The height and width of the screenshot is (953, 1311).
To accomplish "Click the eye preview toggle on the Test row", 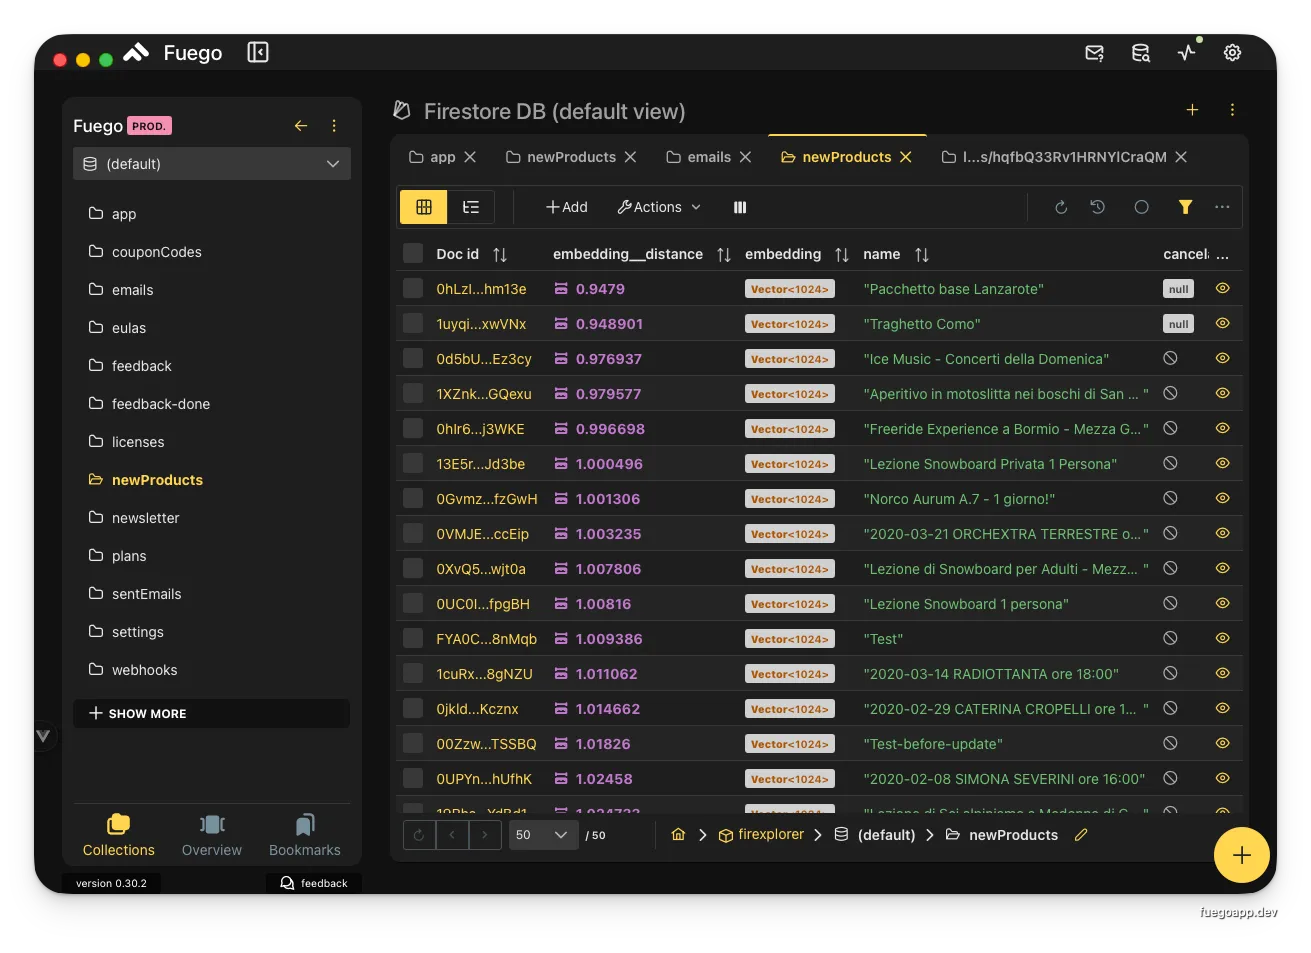I will point(1222,638).
